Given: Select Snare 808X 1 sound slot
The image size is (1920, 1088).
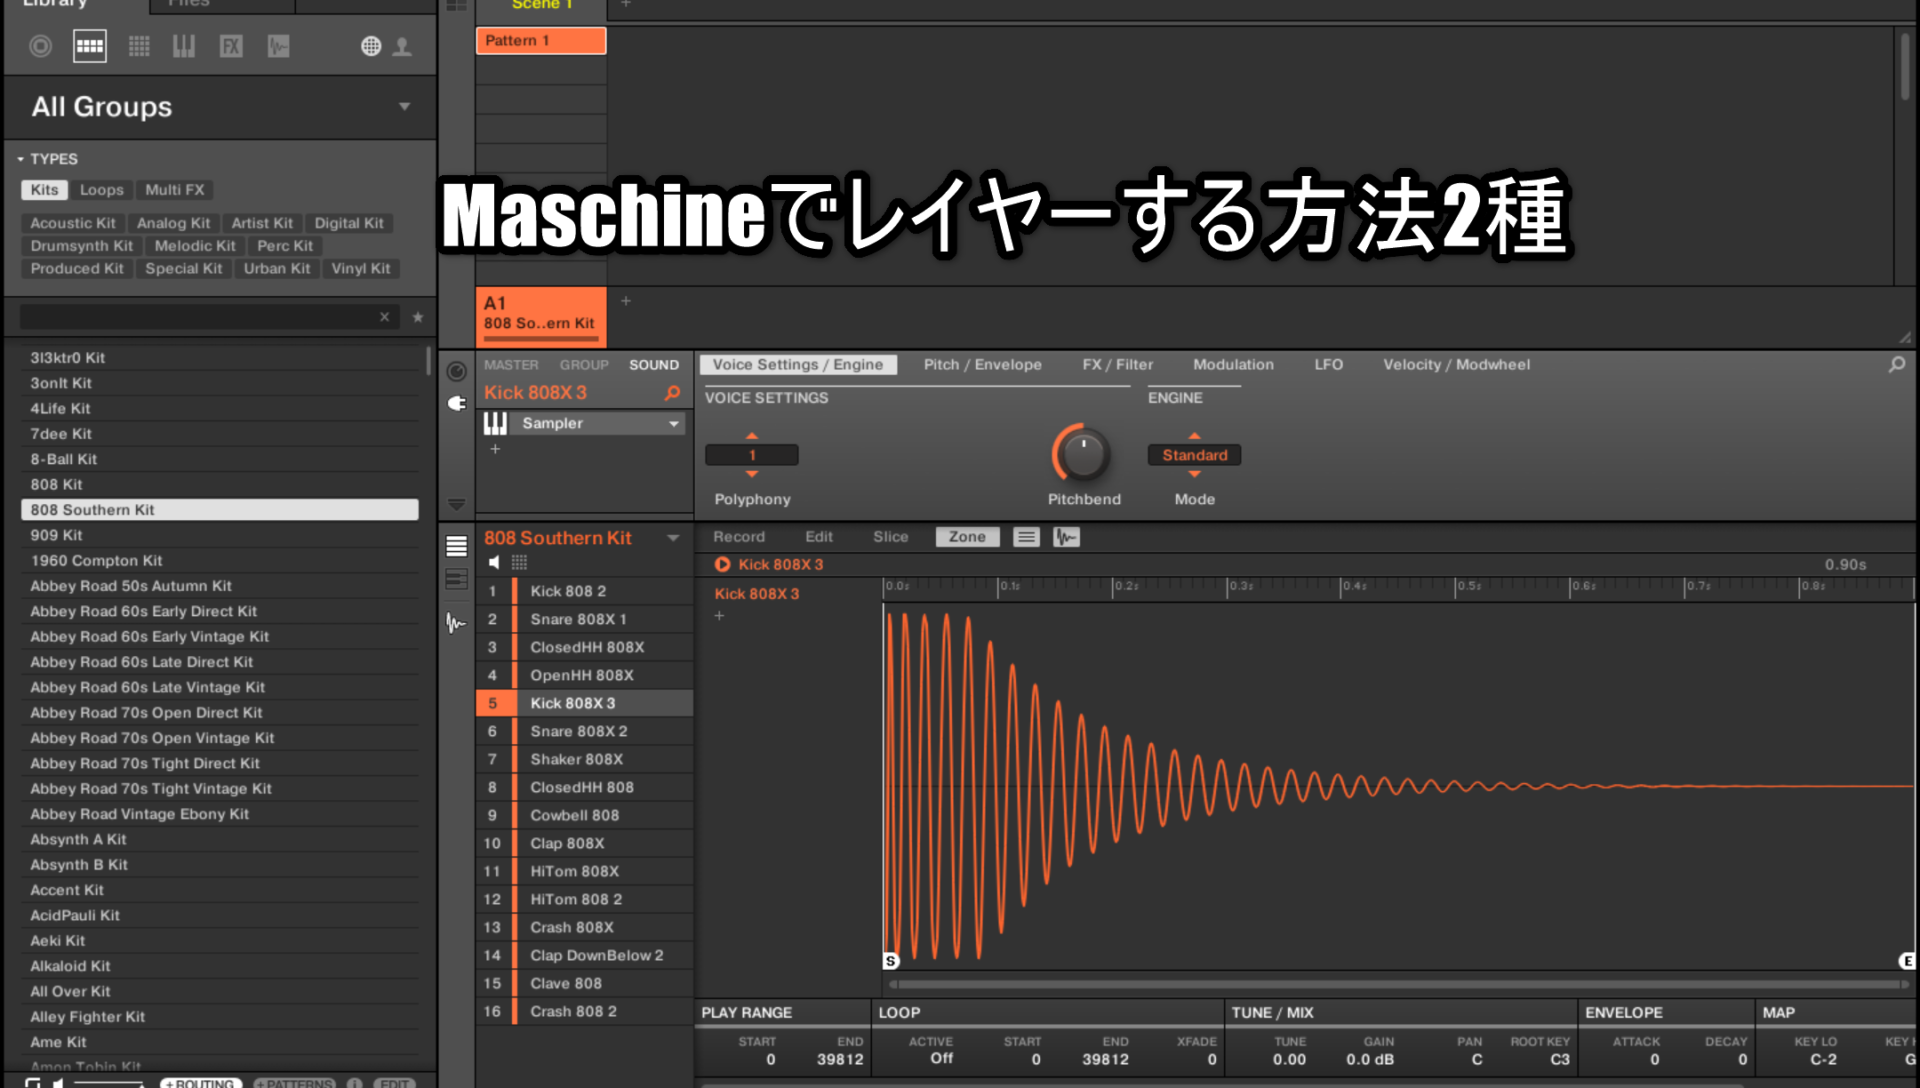Looking at the screenshot, I should (578, 619).
